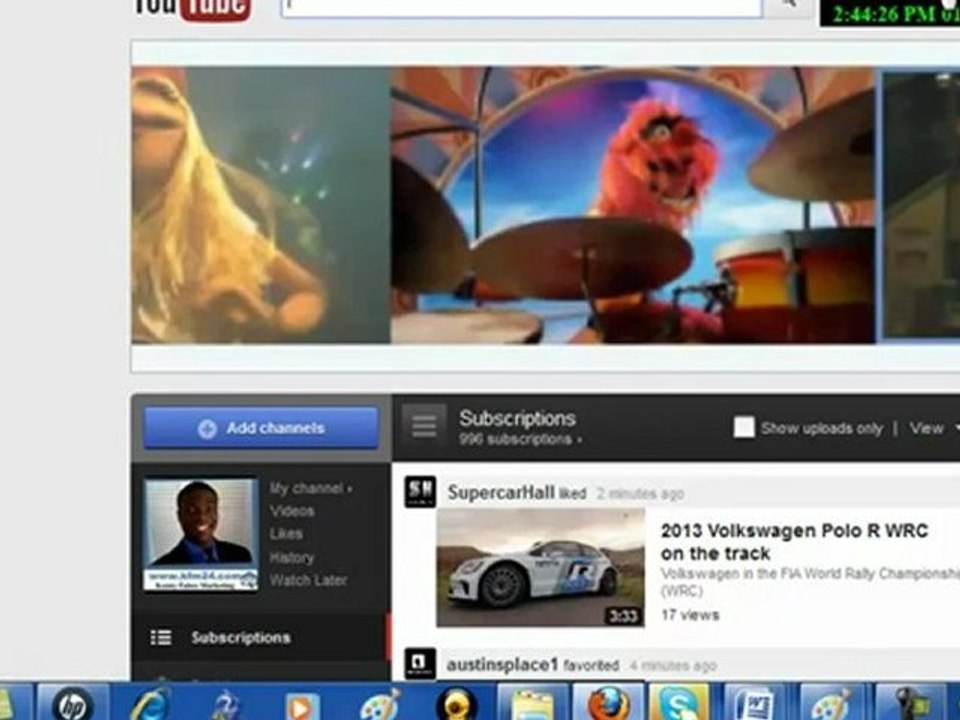Click the plus icon on Add channels

click(x=207, y=429)
